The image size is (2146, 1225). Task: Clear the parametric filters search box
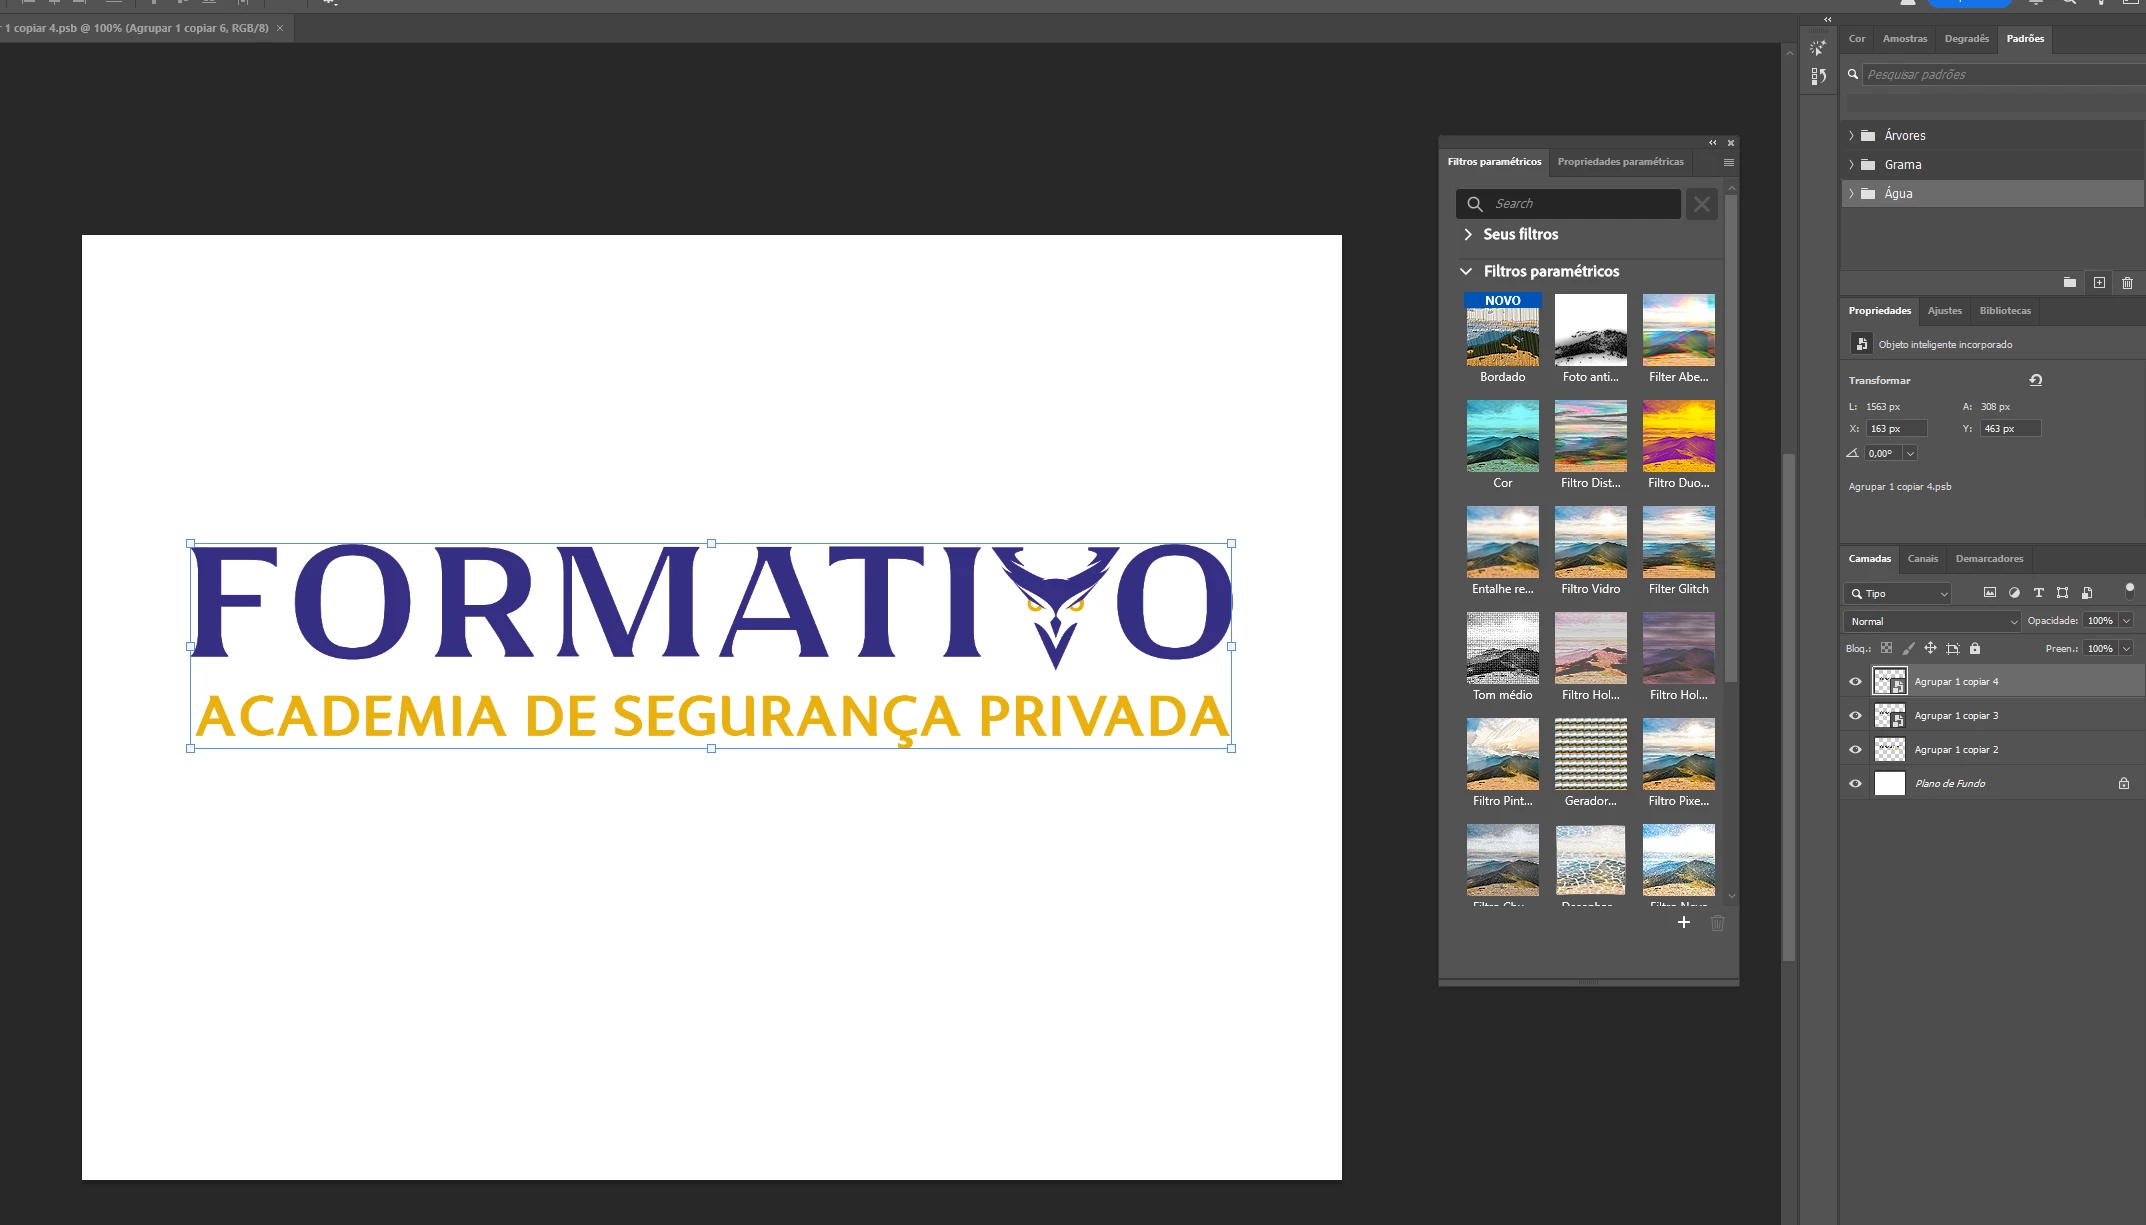click(1701, 204)
